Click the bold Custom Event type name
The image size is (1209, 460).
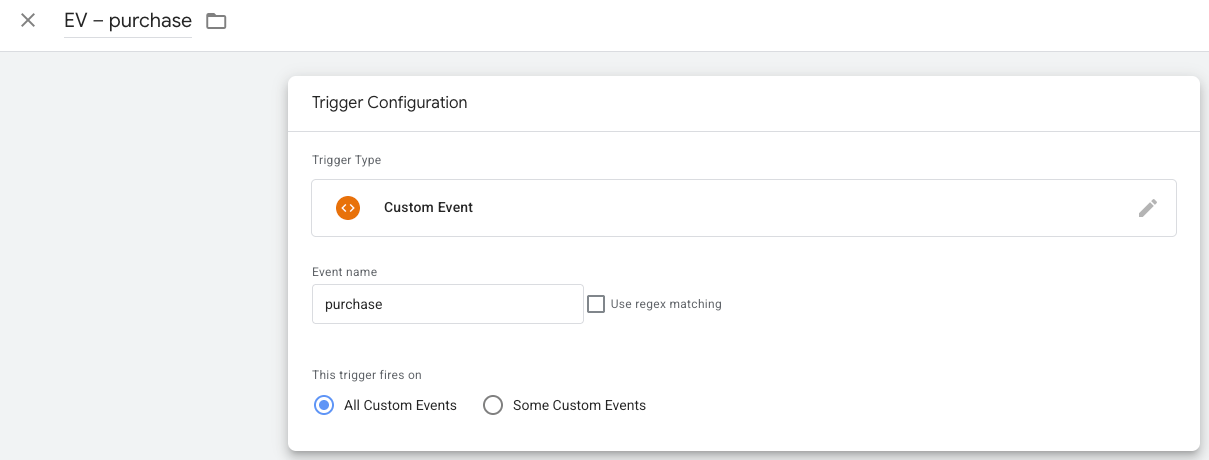tap(428, 208)
